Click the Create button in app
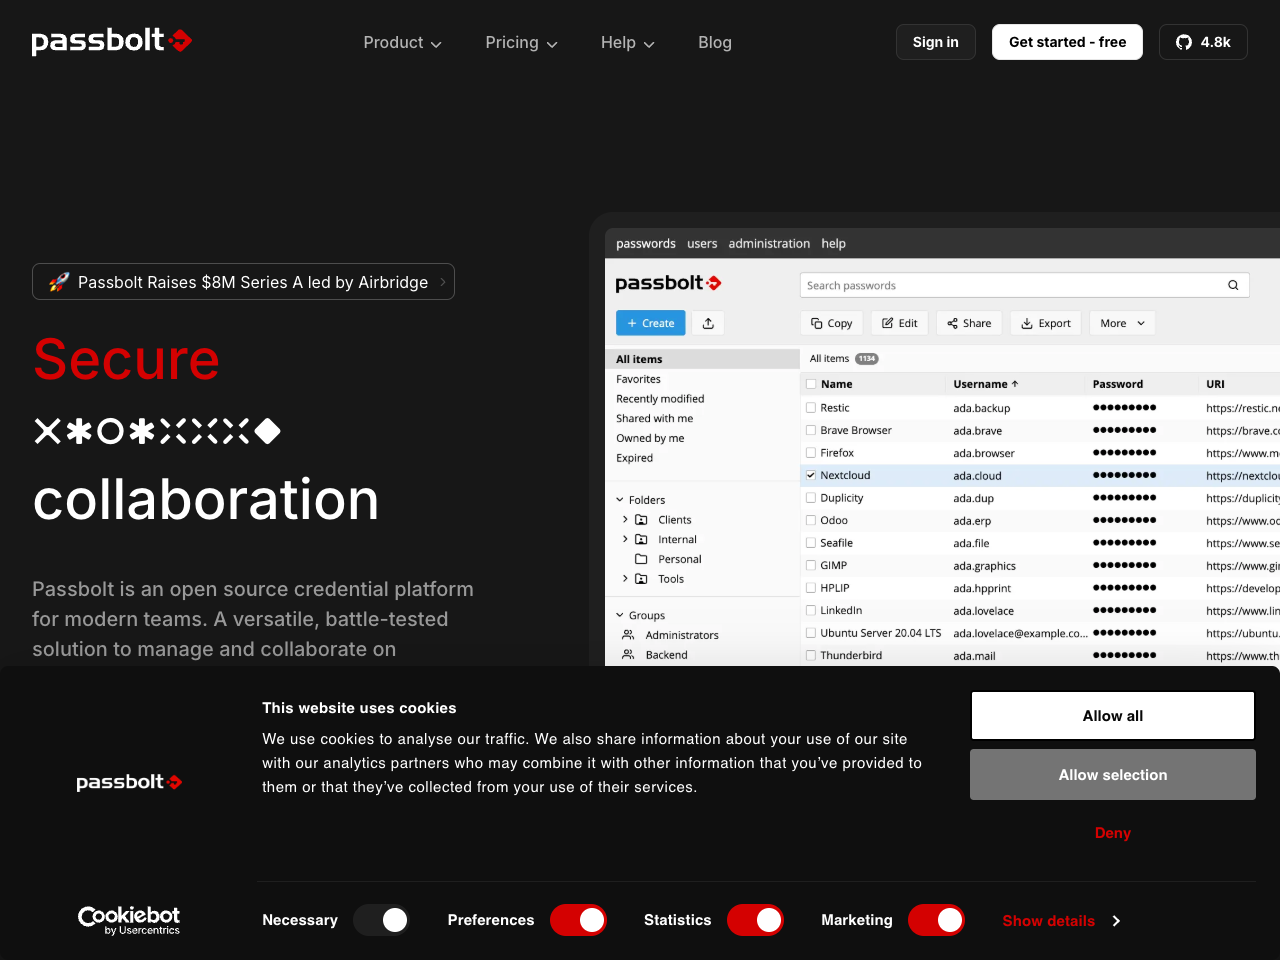This screenshot has height=960, width=1280. [x=651, y=323]
